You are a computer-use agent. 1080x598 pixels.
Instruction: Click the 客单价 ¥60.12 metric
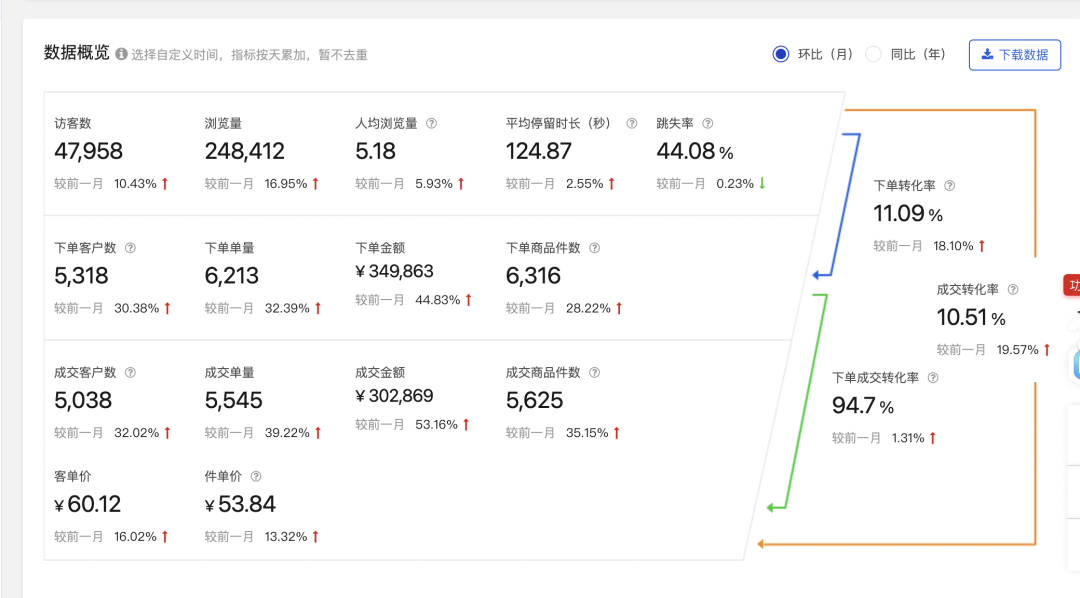click(87, 505)
